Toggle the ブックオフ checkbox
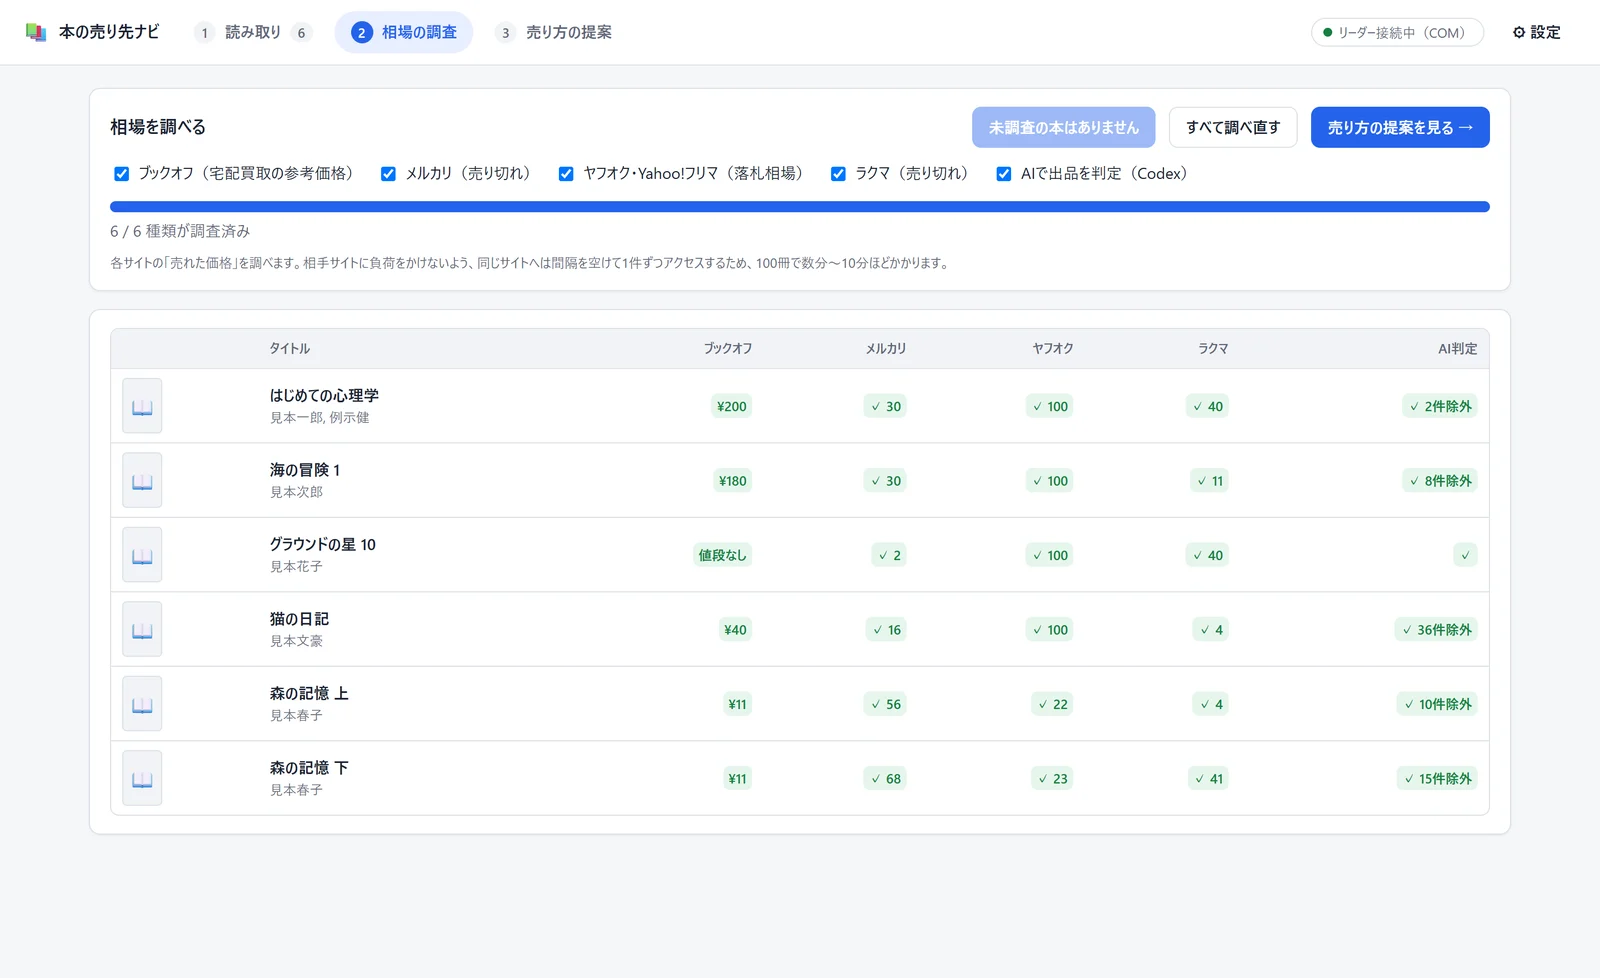 (x=122, y=174)
